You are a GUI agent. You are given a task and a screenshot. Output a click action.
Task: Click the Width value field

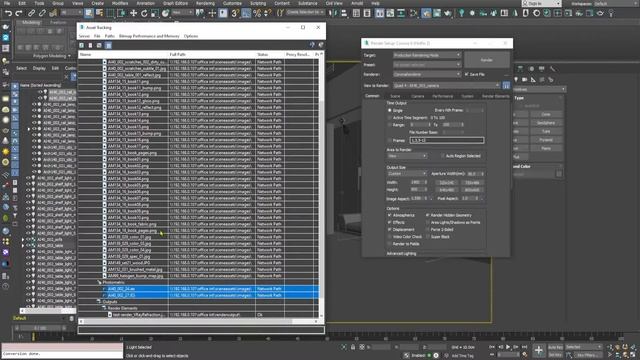417,182
